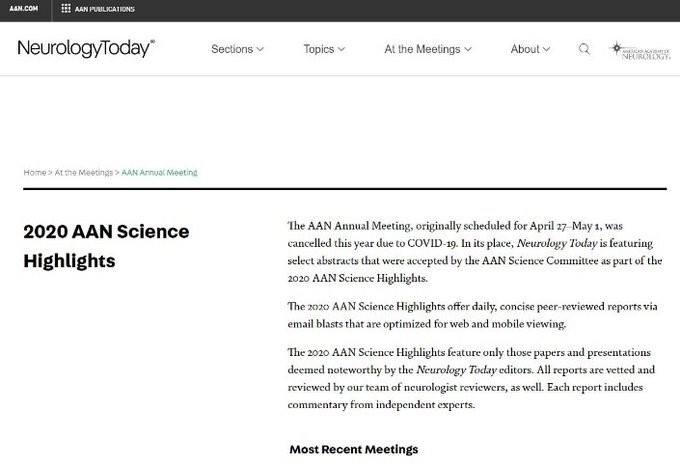Expand the Topics dropdown chevron

pyautogui.click(x=341, y=49)
